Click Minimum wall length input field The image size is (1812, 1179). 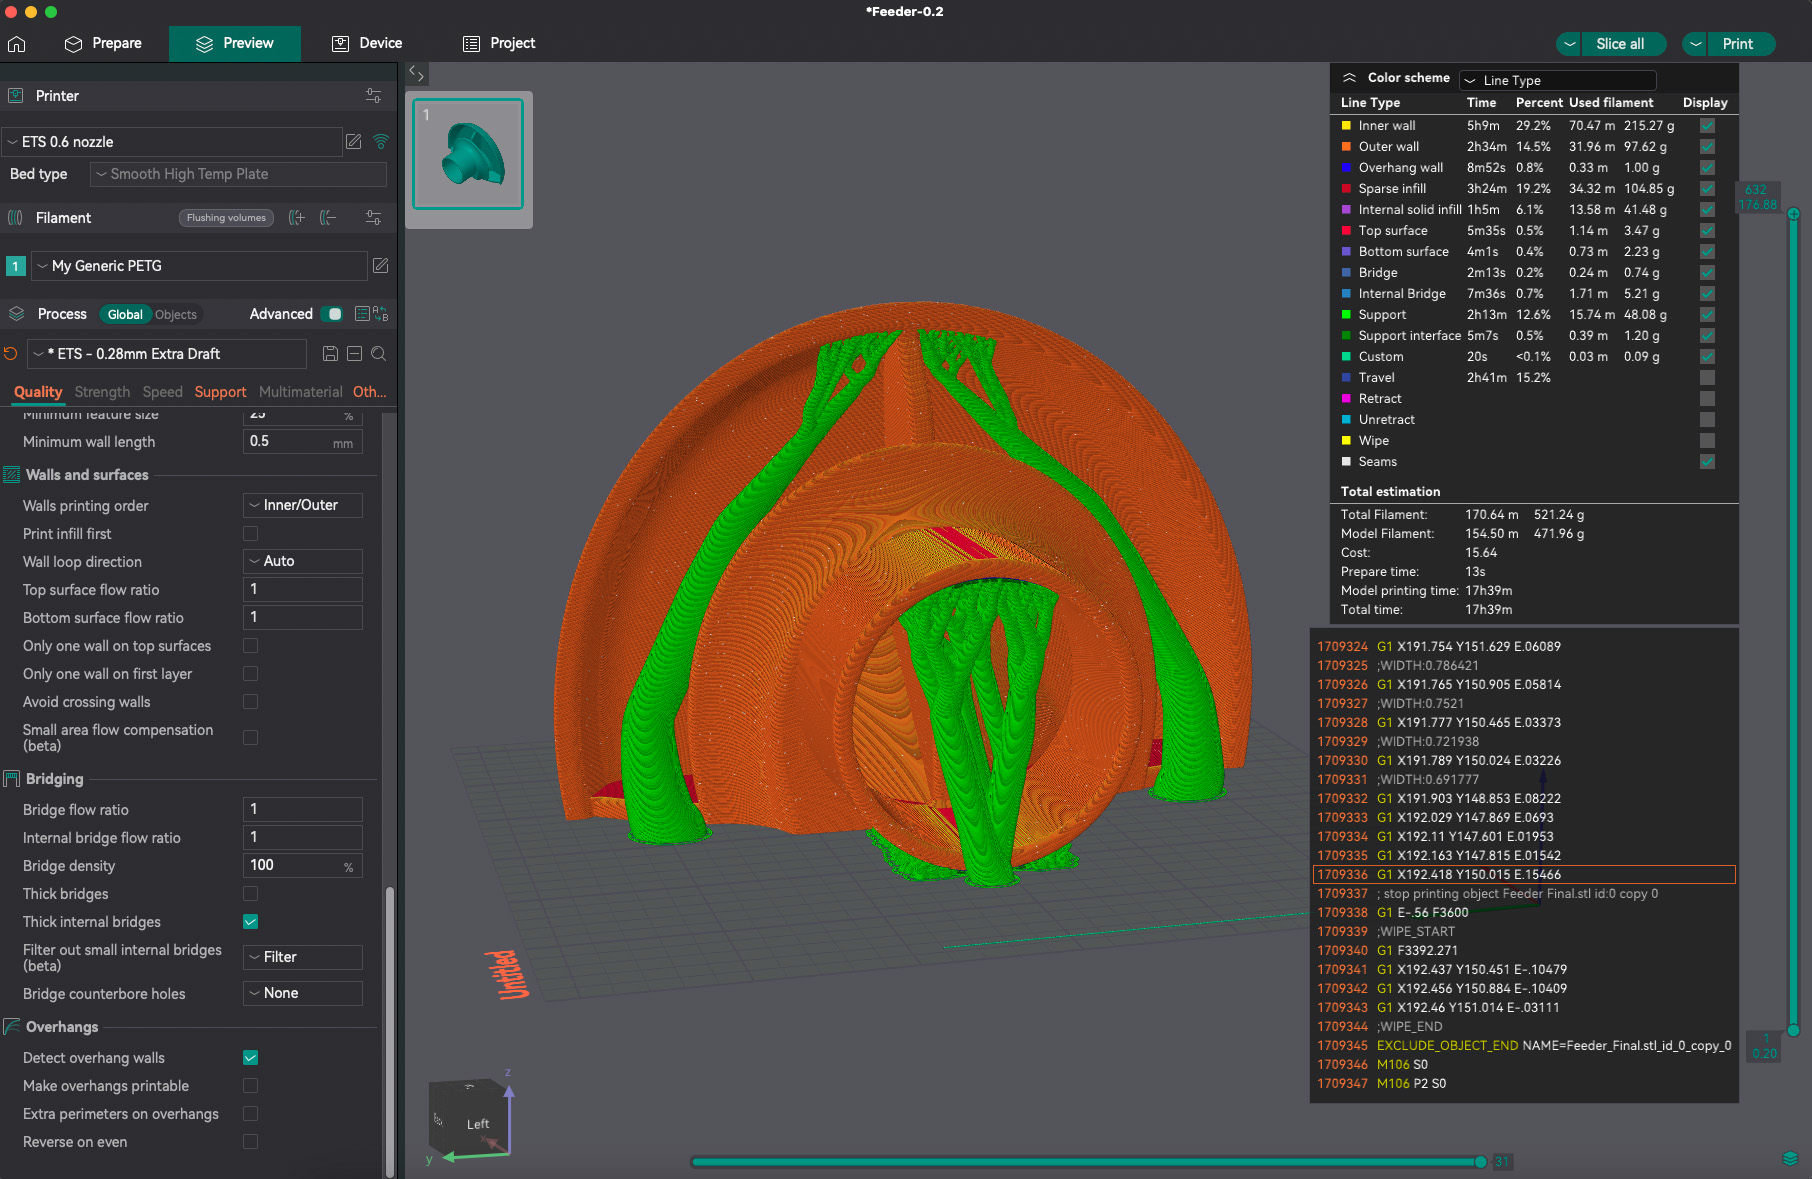point(303,442)
